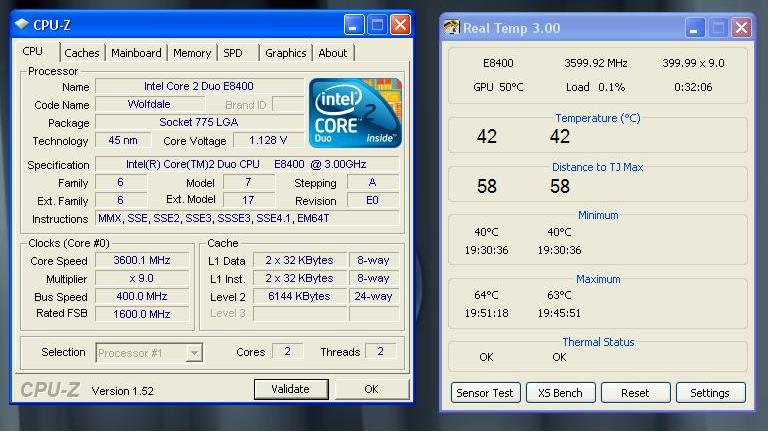
Task: Click the Technology value 45 nm
Action: (123, 140)
